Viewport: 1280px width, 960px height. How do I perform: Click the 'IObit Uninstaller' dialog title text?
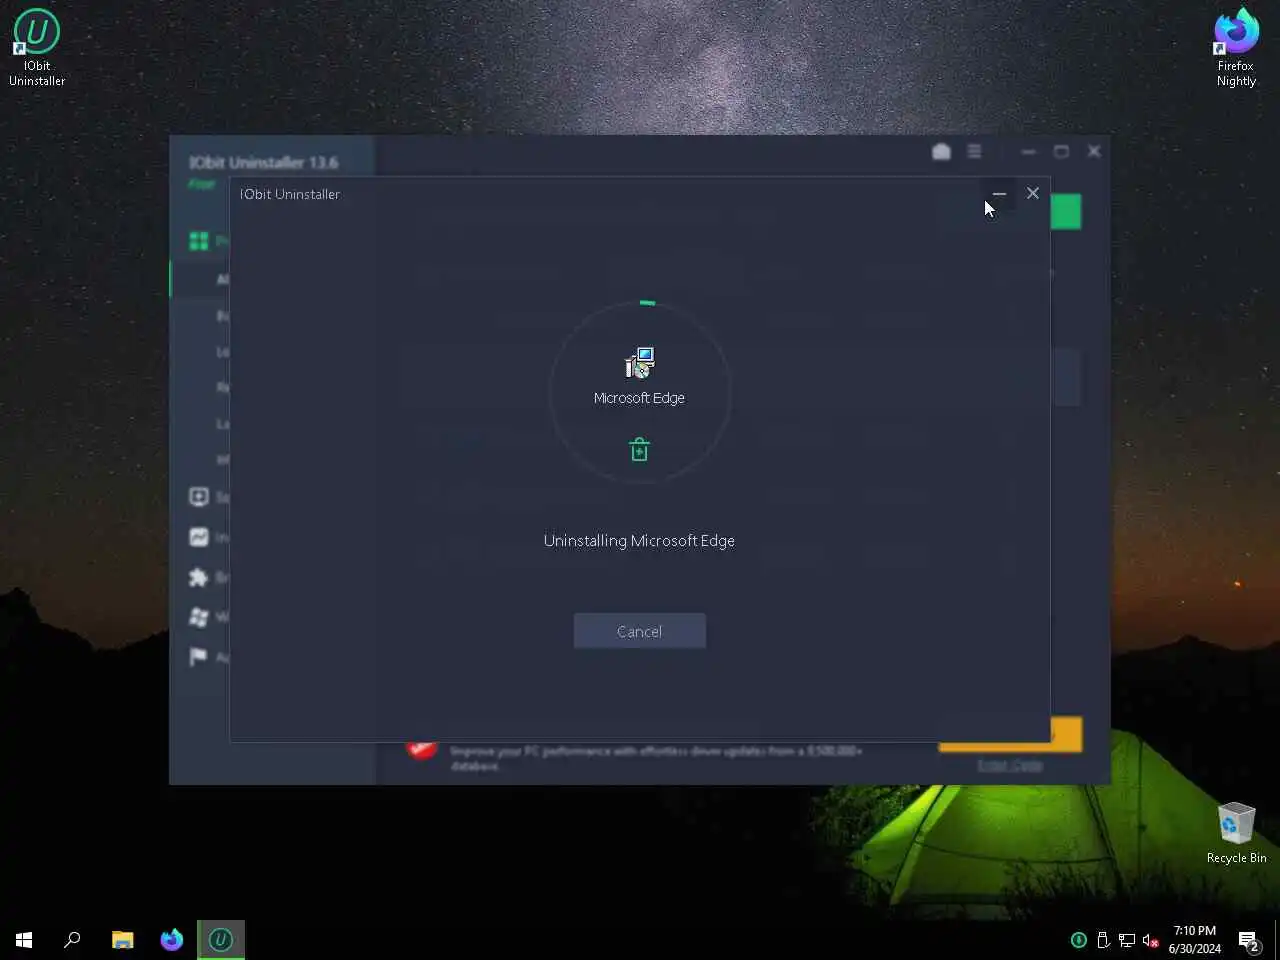point(290,194)
